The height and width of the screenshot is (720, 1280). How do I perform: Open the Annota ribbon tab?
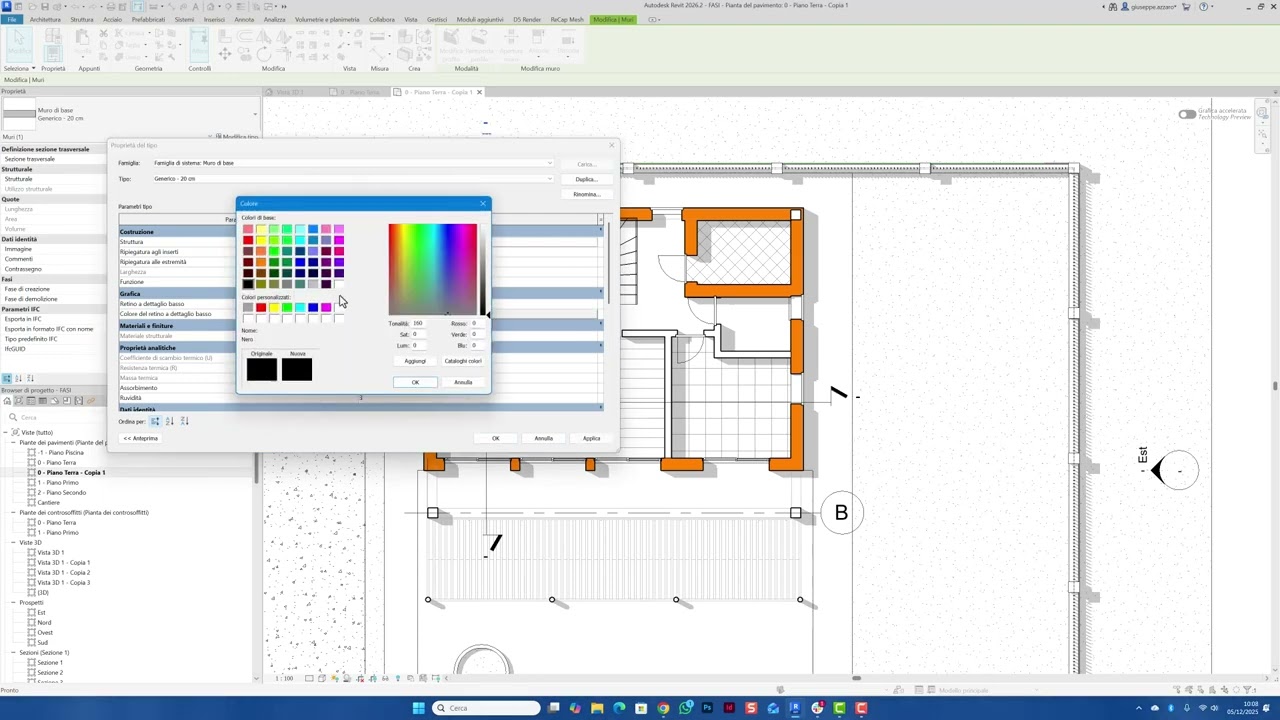point(244,19)
